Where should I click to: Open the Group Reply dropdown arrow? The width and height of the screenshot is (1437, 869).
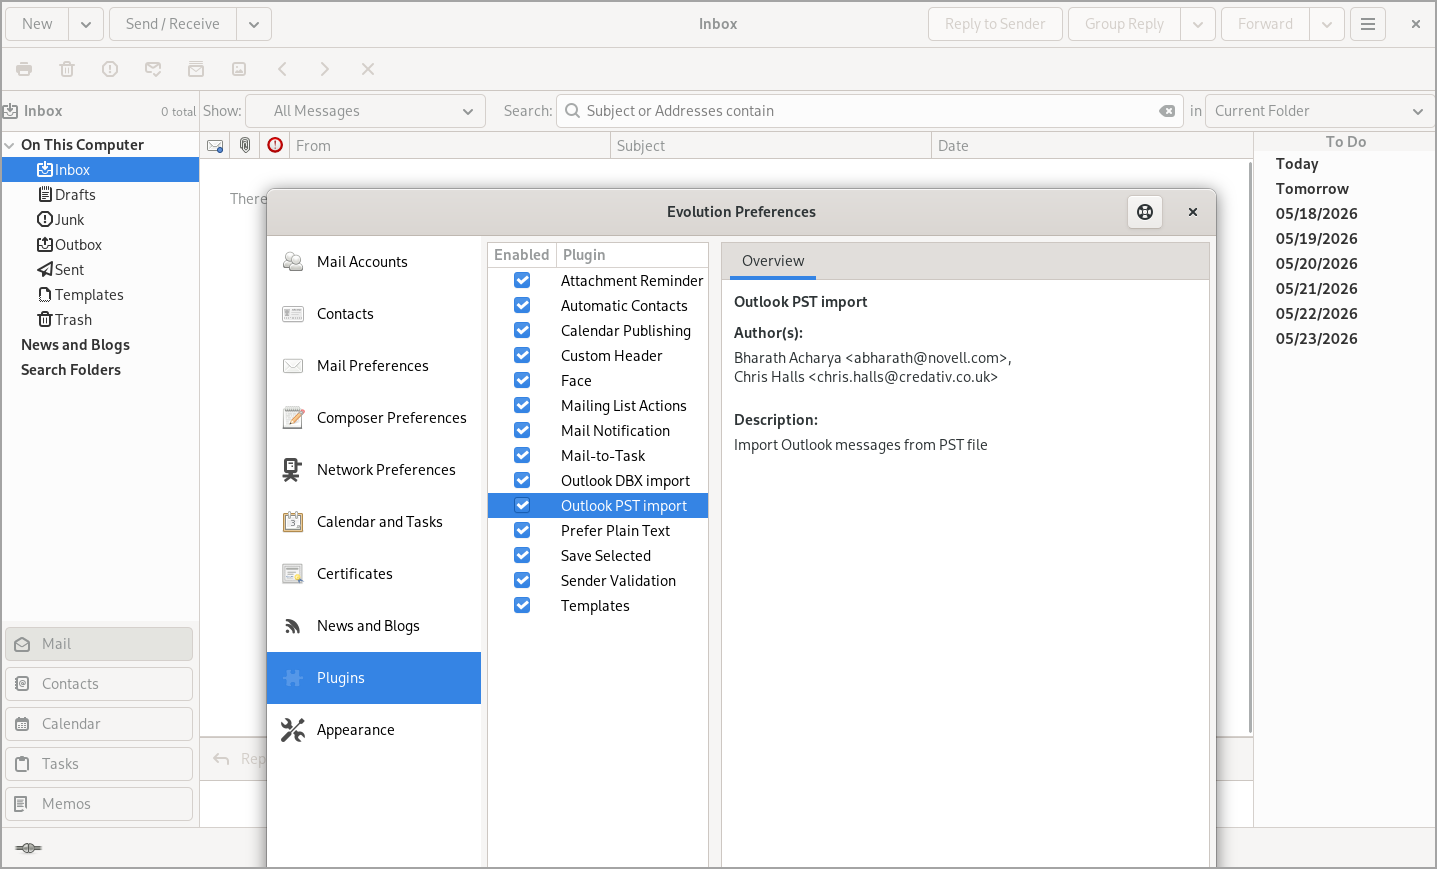[1198, 24]
